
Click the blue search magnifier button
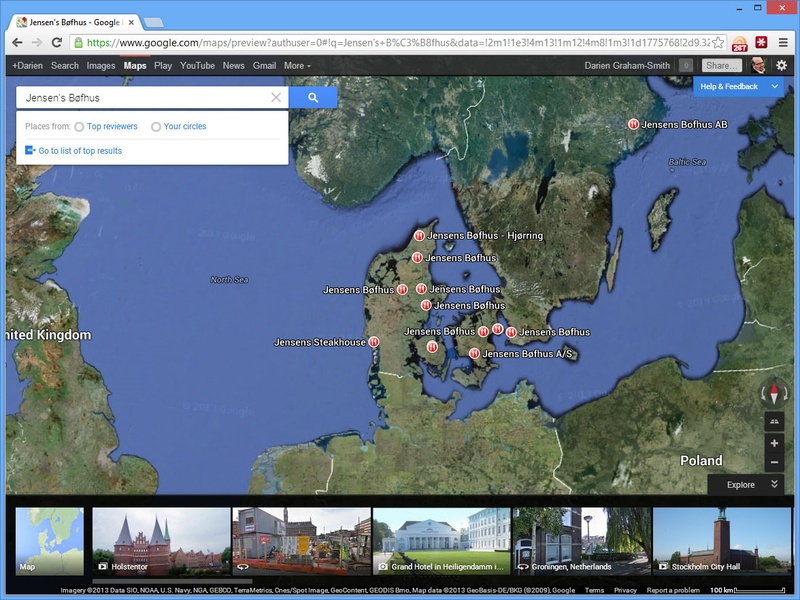click(x=313, y=97)
